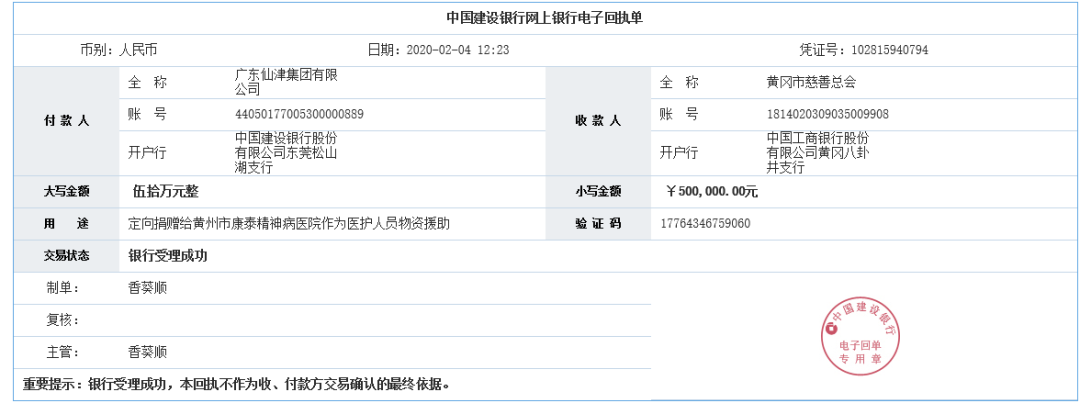Click the payer 开户行 label
This screenshot has height=403, width=1080.
tap(147, 153)
